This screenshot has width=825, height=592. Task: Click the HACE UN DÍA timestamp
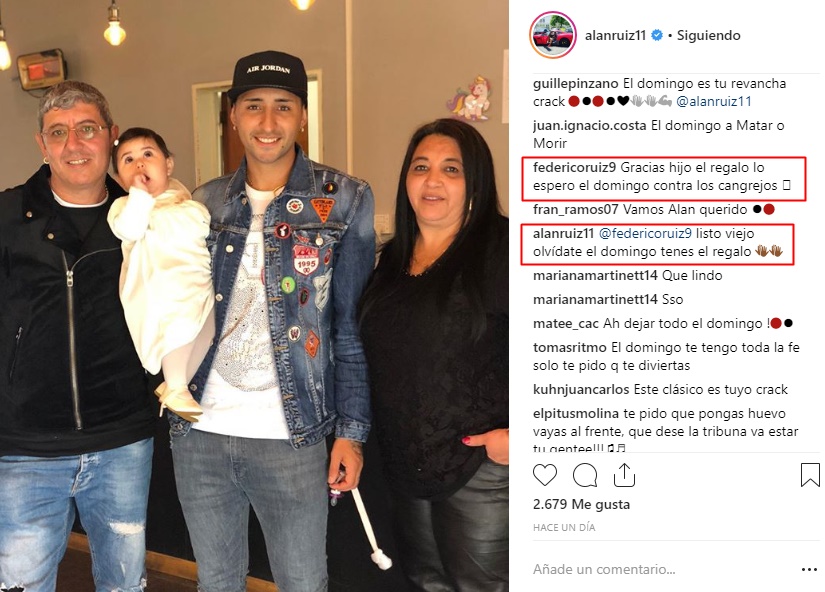(x=564, y=527)
